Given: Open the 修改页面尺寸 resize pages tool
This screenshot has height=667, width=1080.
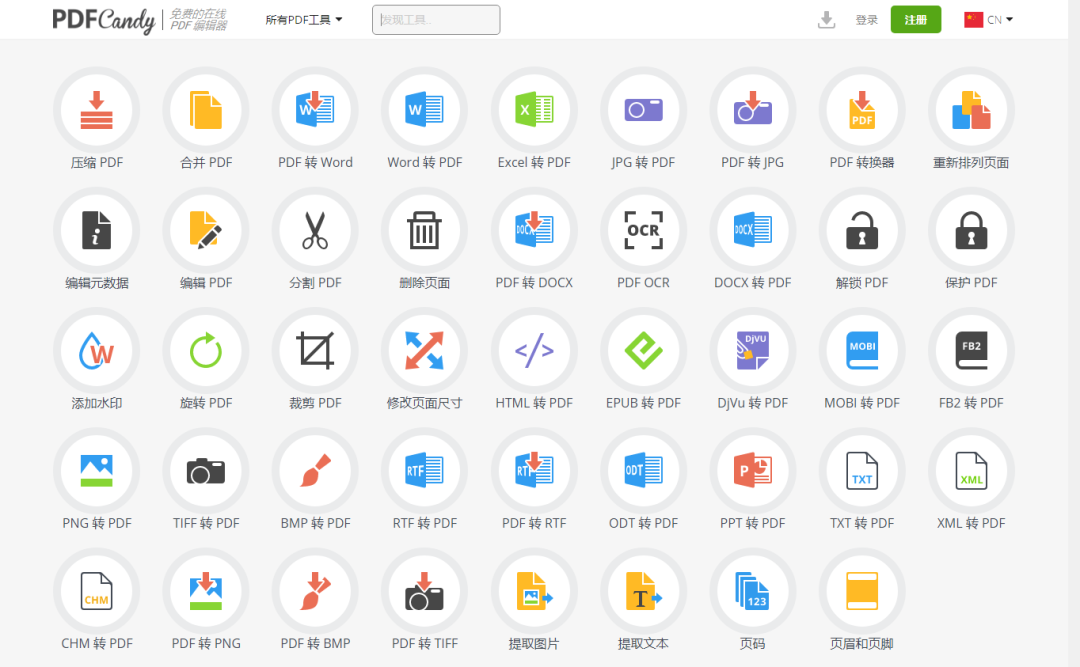Looking at the screenshot, I should coord(424,351).
